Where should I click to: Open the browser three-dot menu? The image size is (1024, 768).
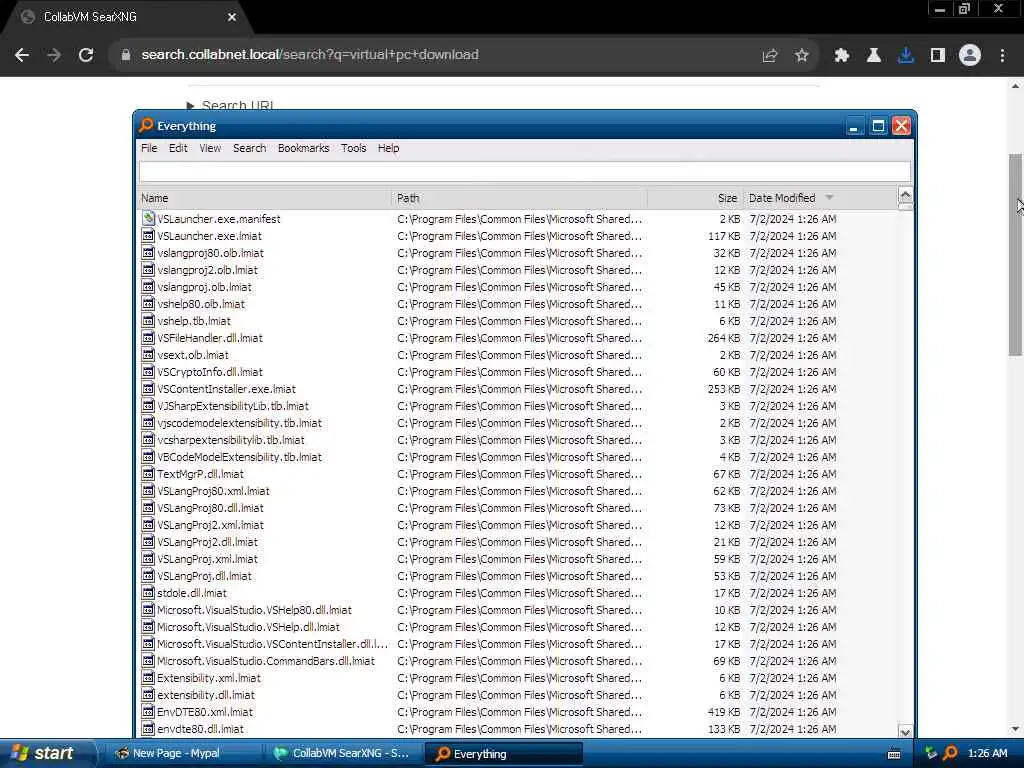click(x=1002, y=56)
